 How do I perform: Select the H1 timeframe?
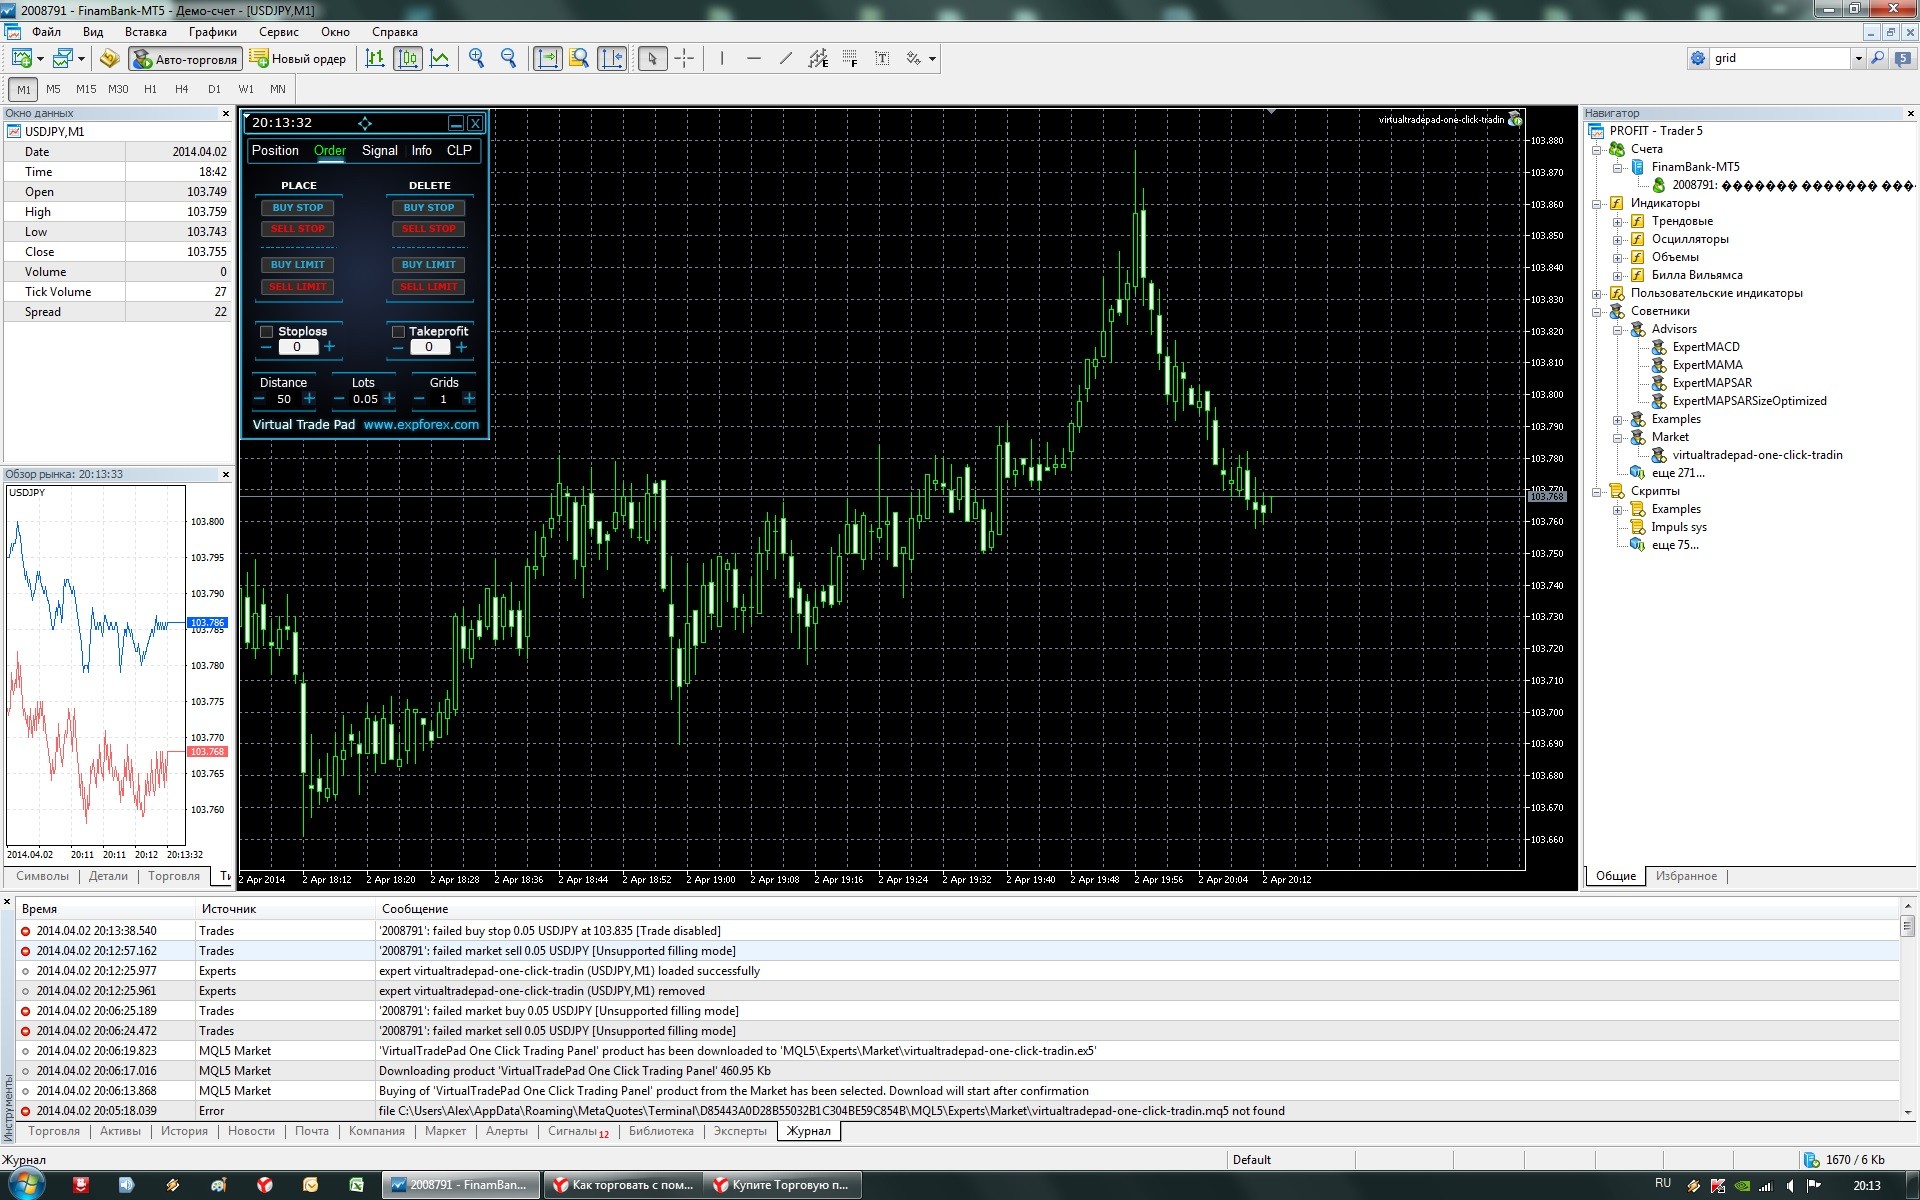(150, 89)
